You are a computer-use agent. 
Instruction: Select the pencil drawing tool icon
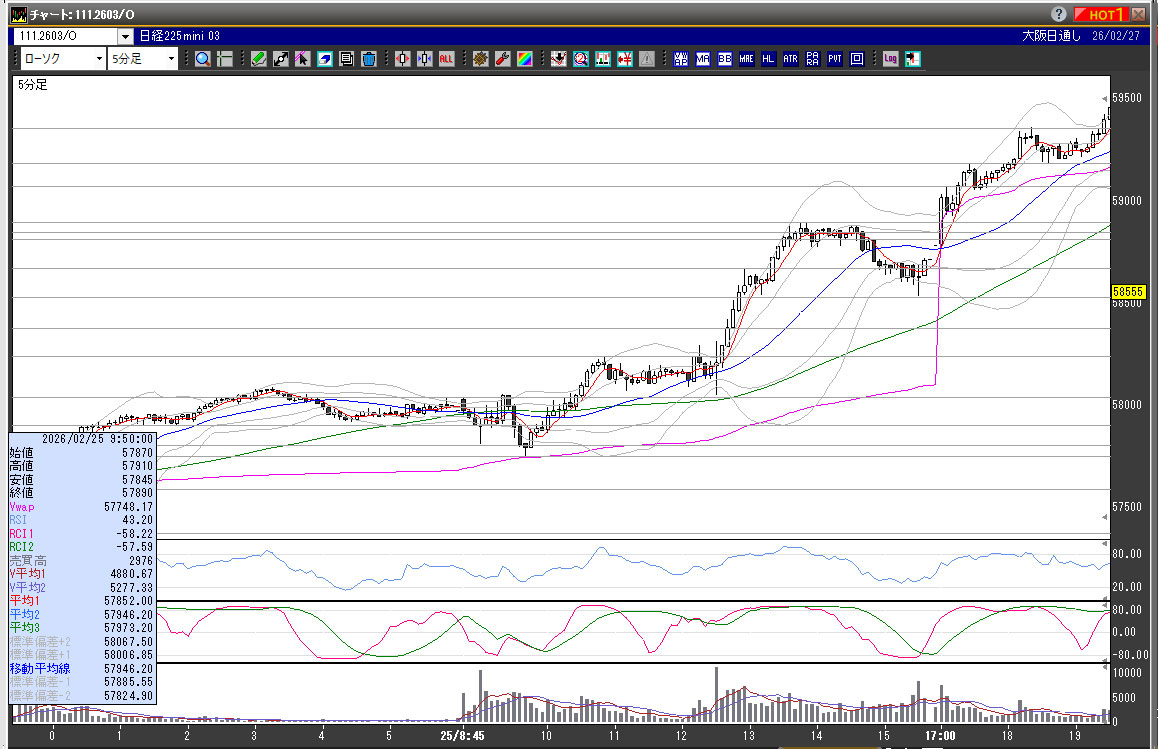coord(258,59)
